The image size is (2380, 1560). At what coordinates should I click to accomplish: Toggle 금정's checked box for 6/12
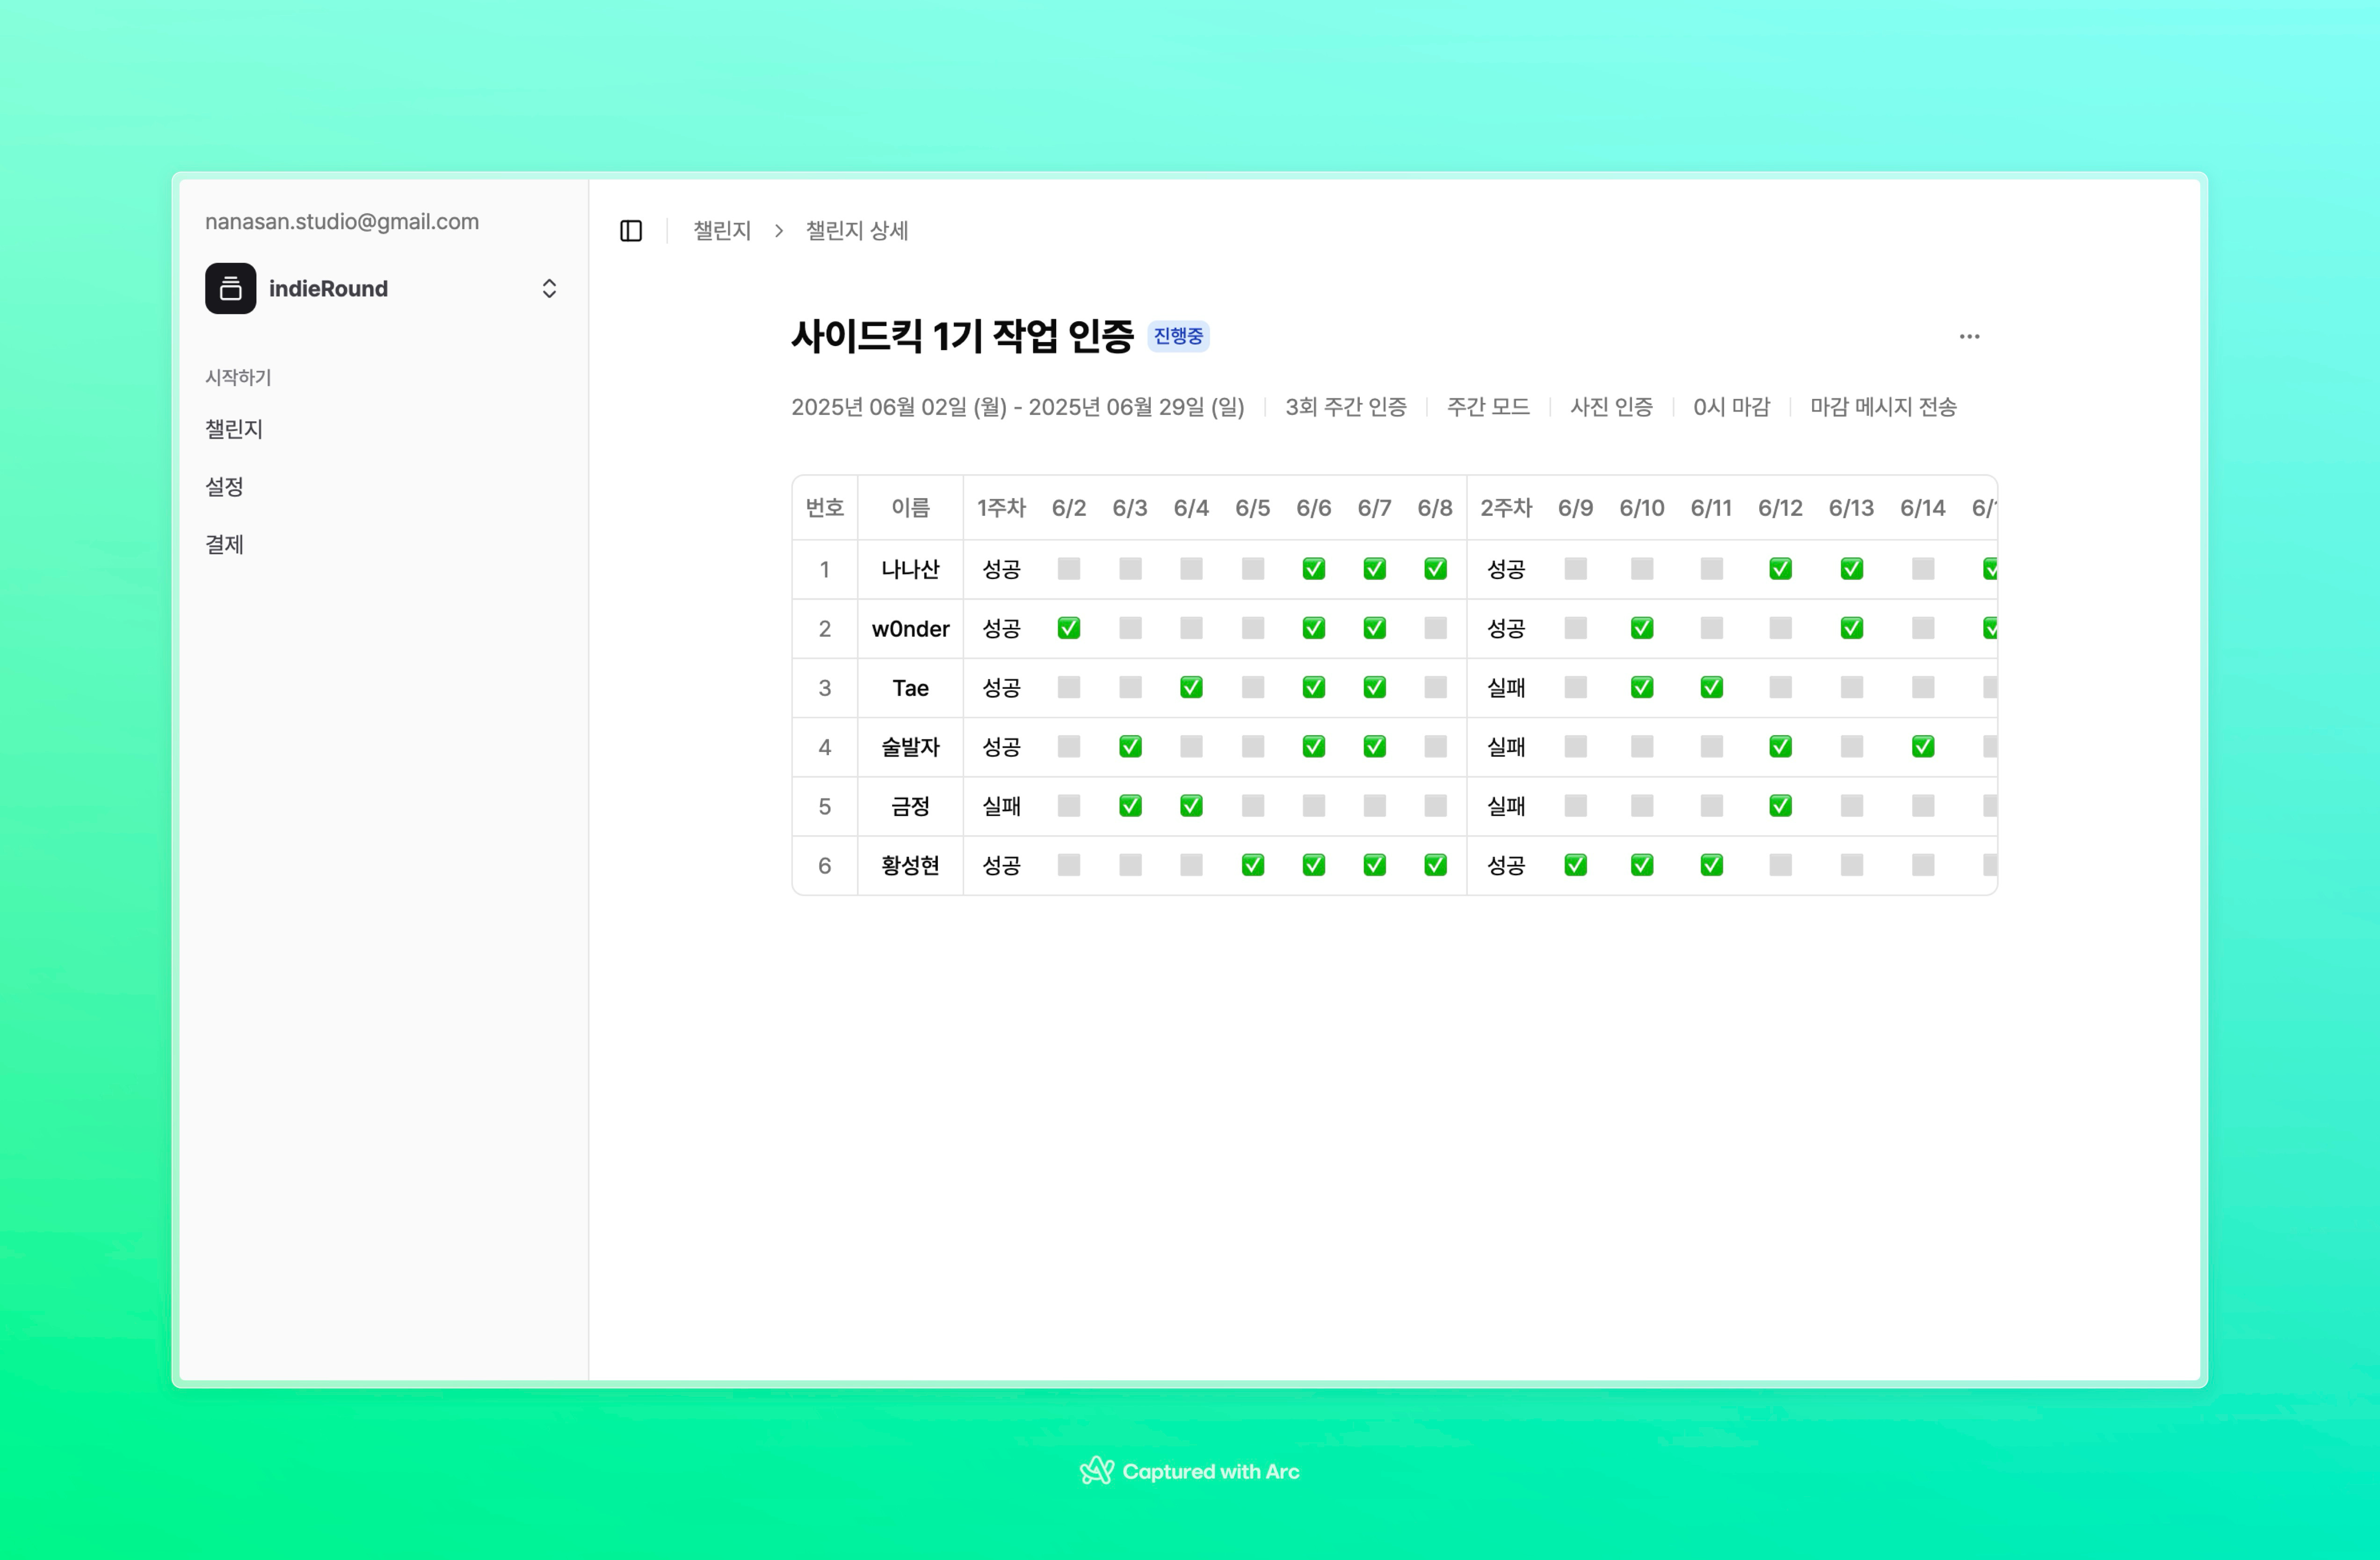pyautogui.click(x=1780, y=806)
